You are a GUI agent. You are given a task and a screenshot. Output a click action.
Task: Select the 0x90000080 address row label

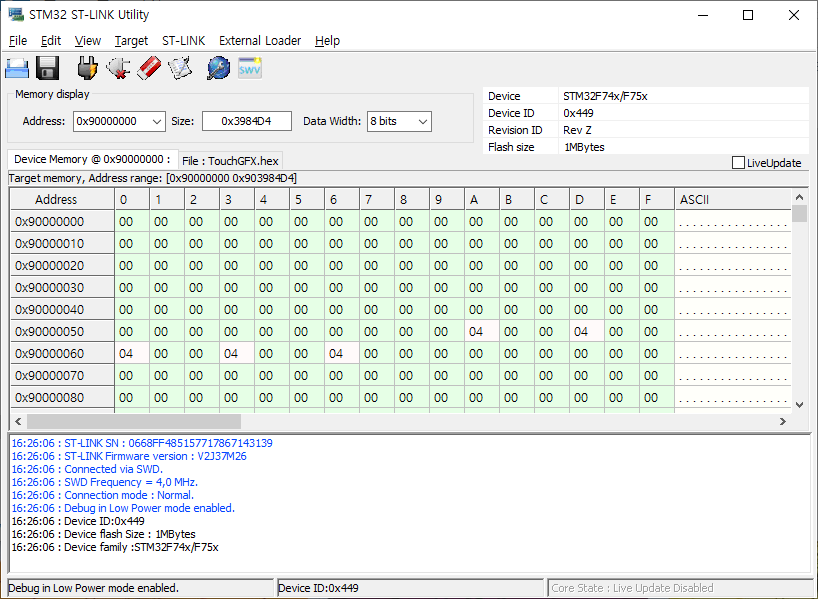63,397
